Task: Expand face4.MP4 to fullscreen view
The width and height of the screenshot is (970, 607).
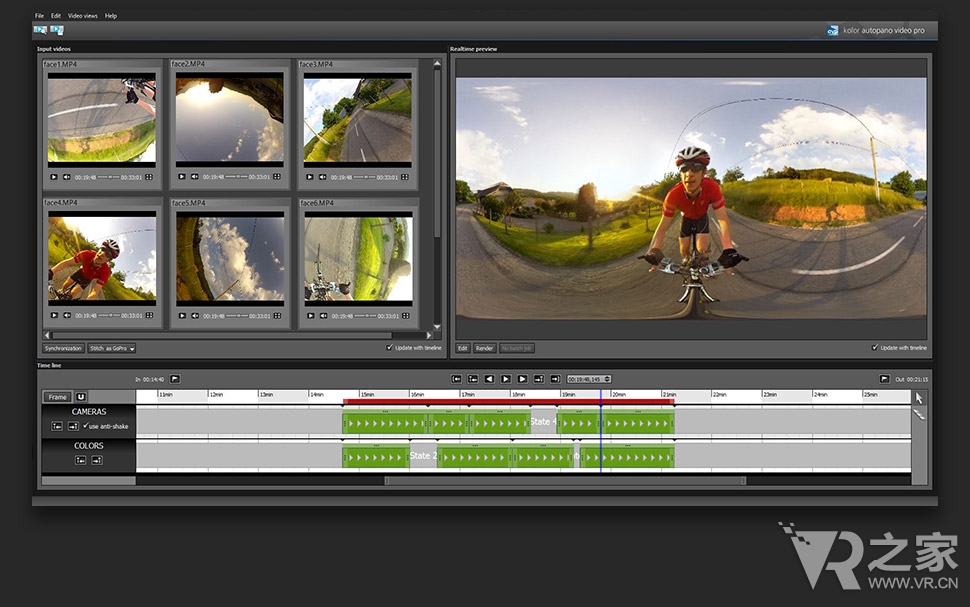Action: pyautogui.click(x=149, y=315)
